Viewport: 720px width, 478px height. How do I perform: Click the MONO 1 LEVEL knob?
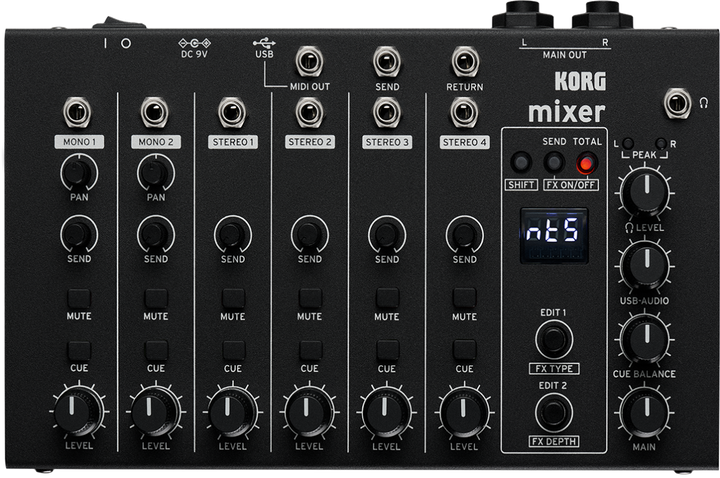click(x=79, y=411)
